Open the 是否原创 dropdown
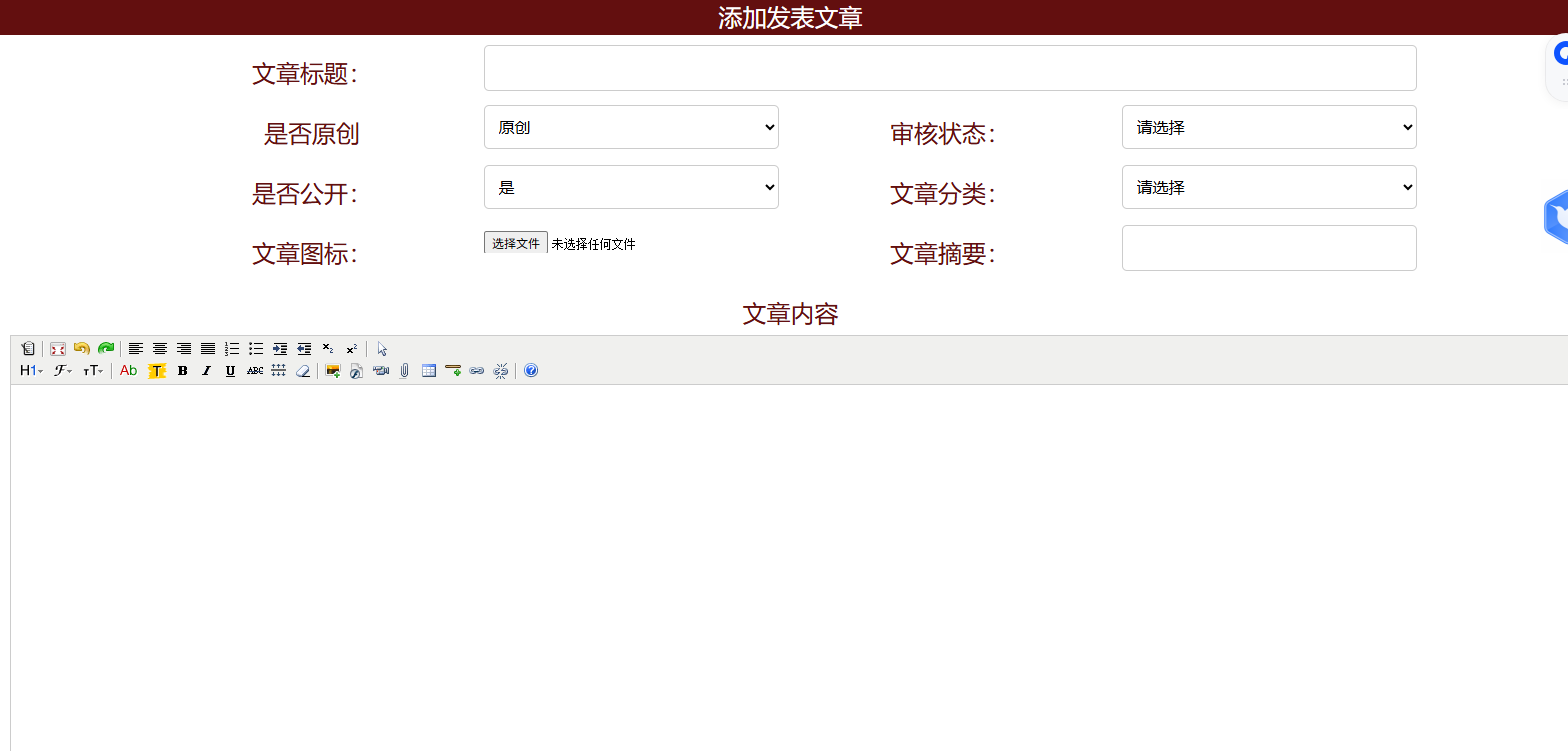The image size is (1568, 751). (631, 127)
